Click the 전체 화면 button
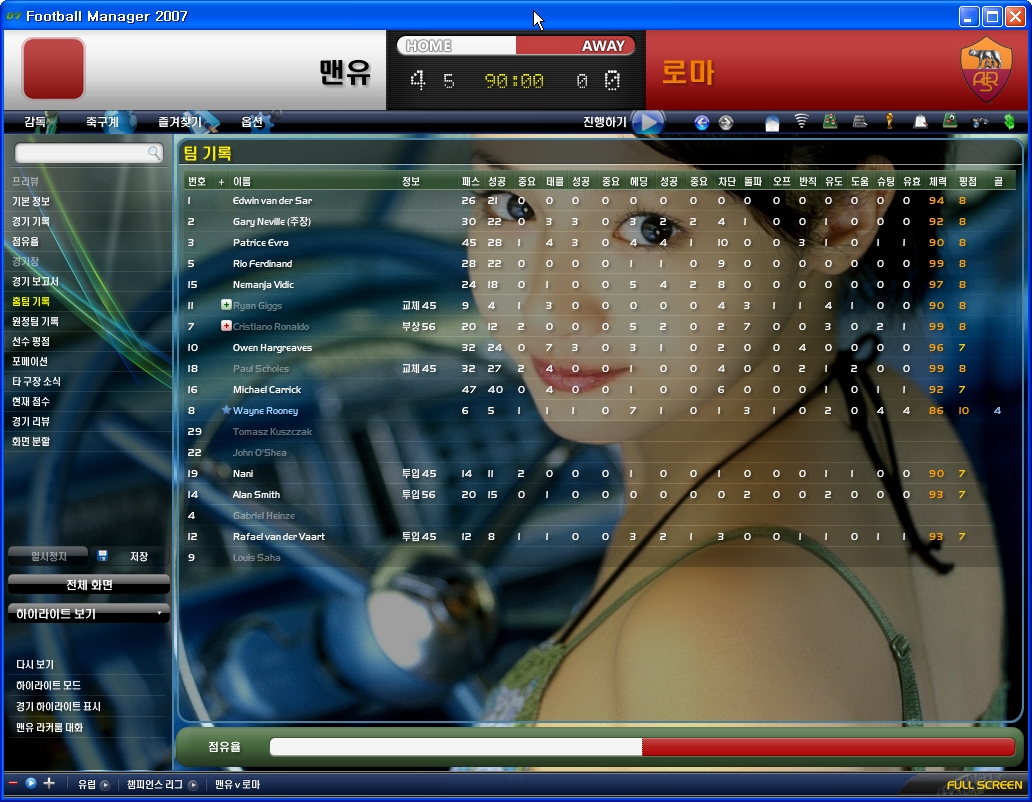Viewport: 1032px width, 802px height. [89, 585]
